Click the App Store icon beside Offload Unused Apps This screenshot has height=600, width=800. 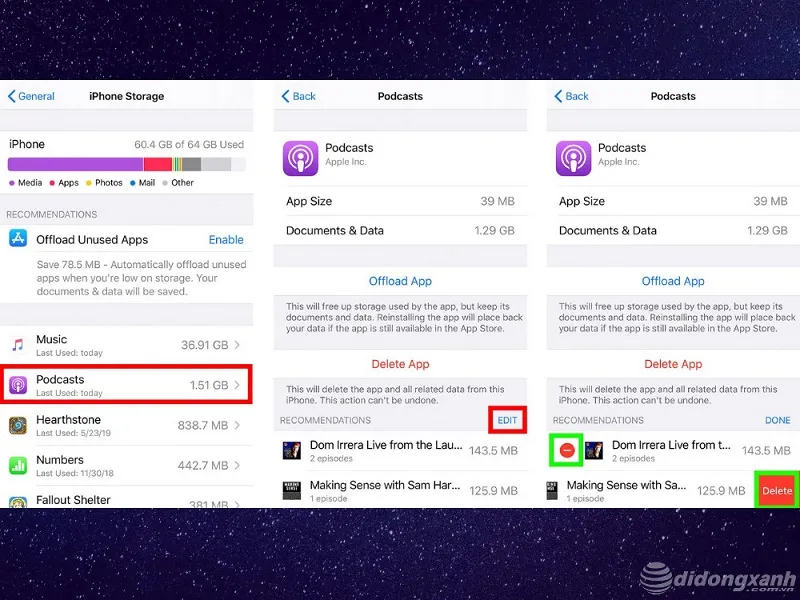18,238
